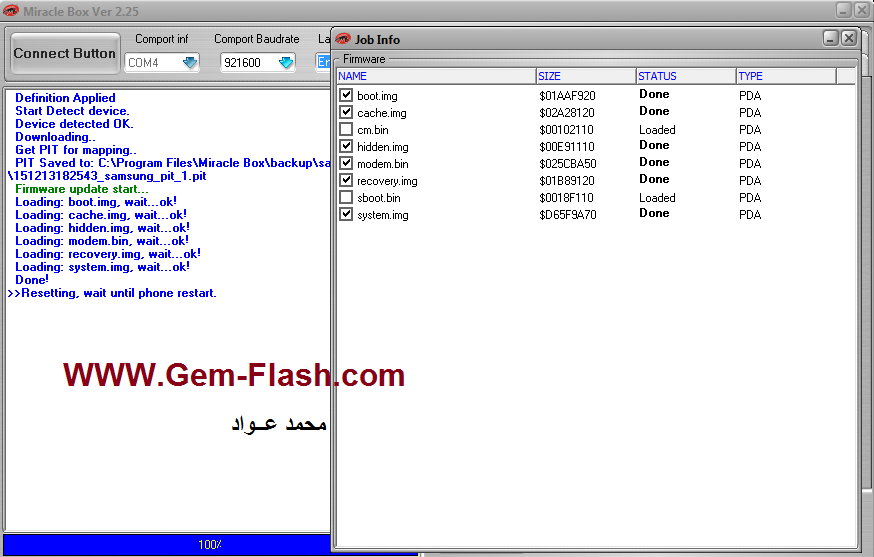This screenshot has height=557, width=874.
Task: Select the modem.bin file name
Action: [383, 164]
